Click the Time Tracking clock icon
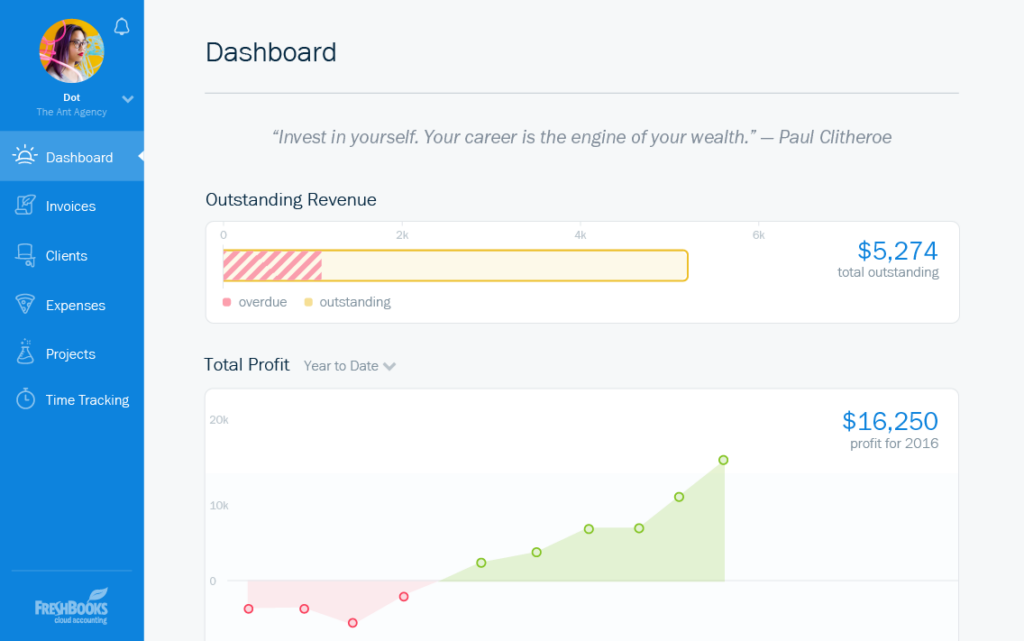Viewport: 1024px width, 641px height. pyautogui.click(x=25, y=399)
